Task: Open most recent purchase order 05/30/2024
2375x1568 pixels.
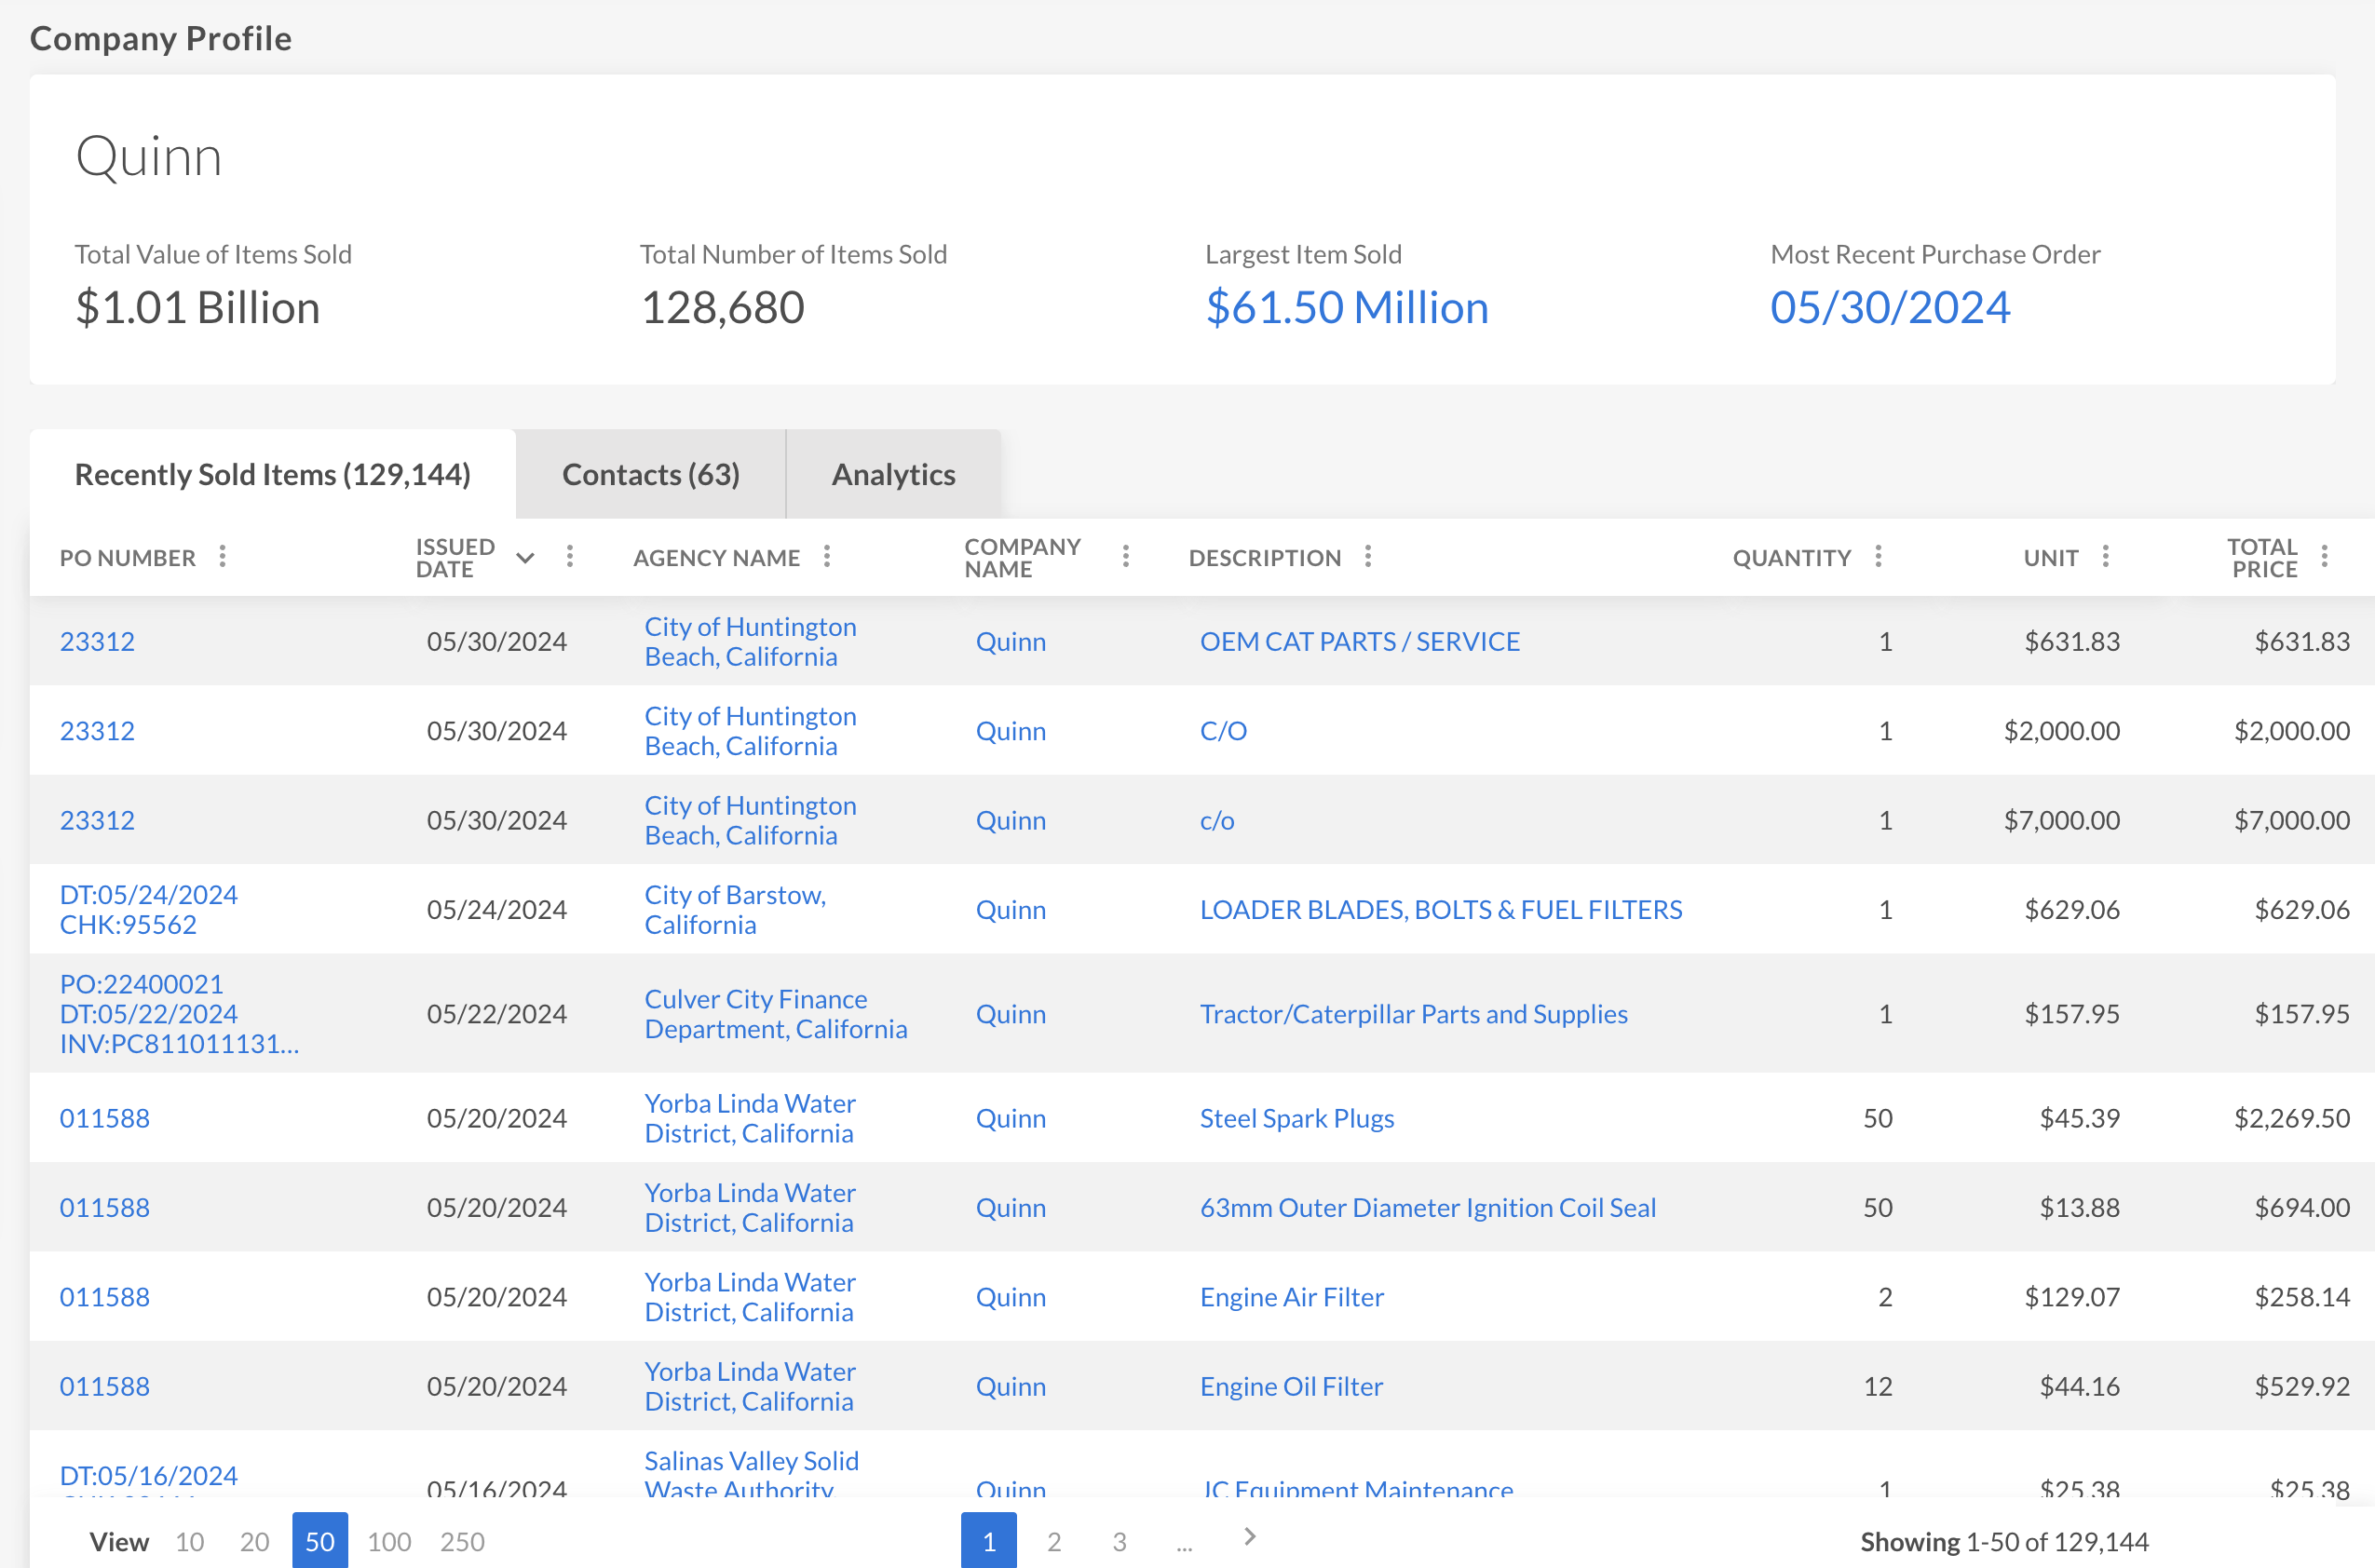Action: coord(1889,308)
